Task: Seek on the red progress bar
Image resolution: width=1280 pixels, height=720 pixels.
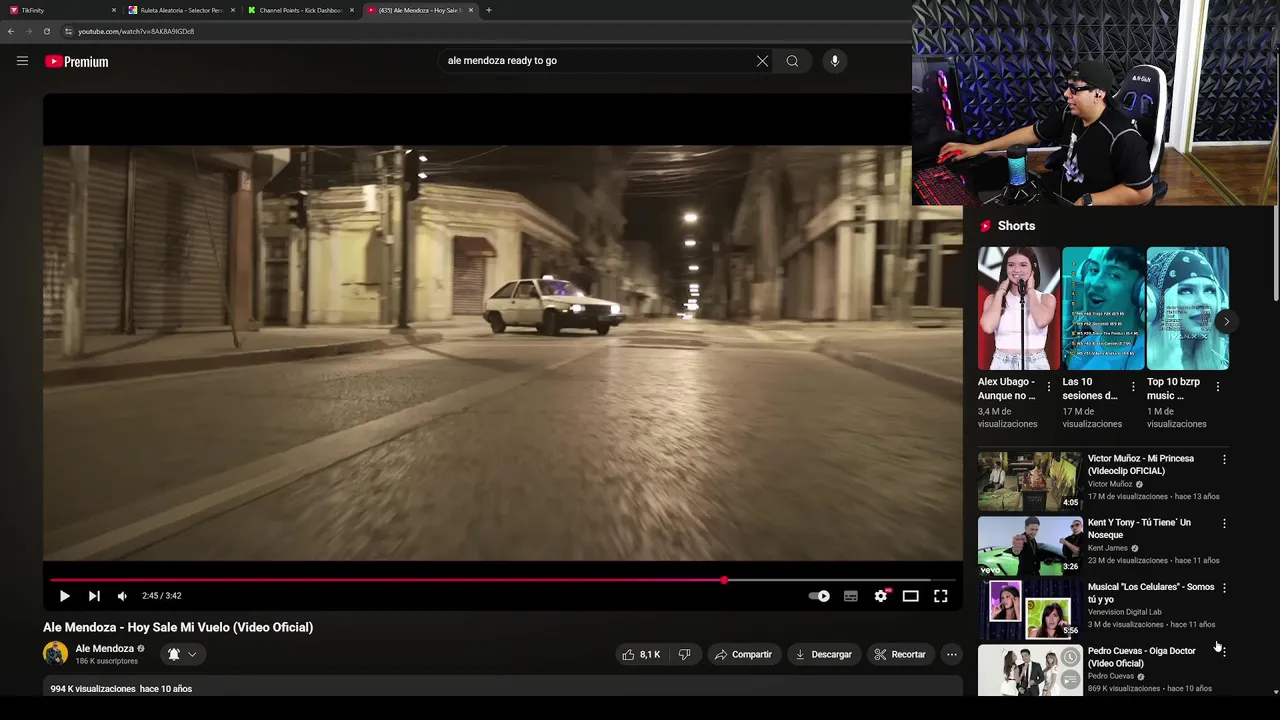Action: [x=502, y=580]
